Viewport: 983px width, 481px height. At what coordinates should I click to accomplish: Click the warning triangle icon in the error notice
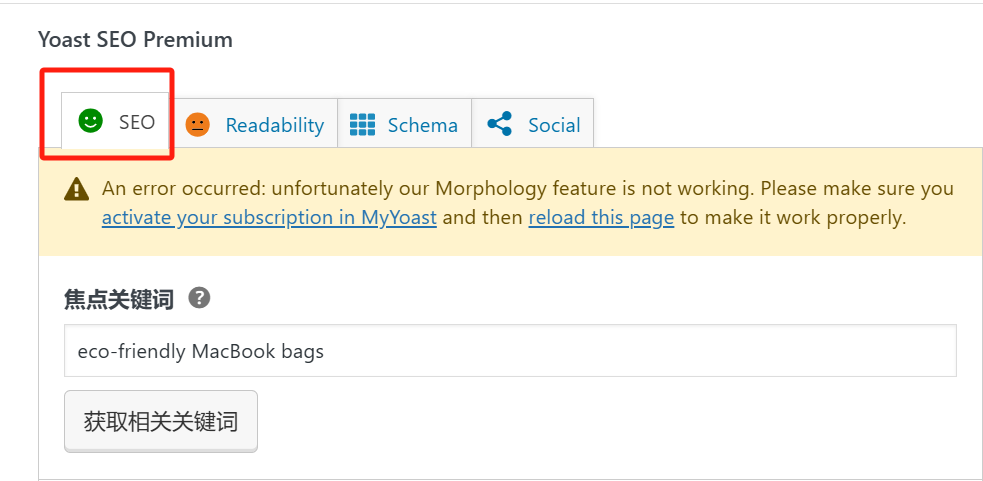76,189
